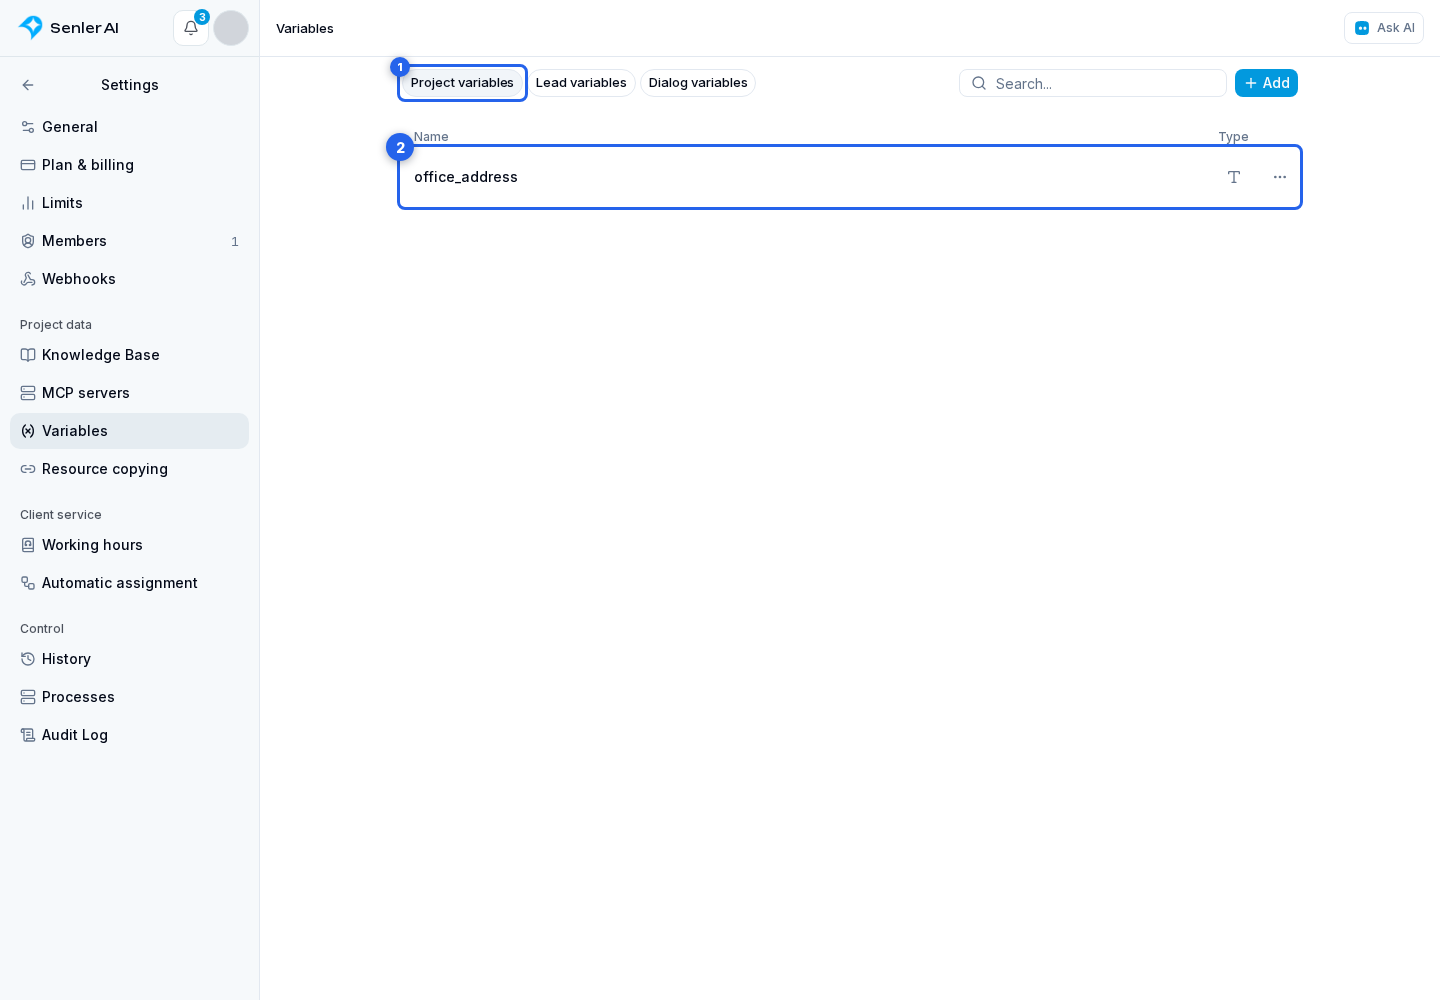Click the Type column header
The image size is (1440, 1000).
tap(1233, 137)
